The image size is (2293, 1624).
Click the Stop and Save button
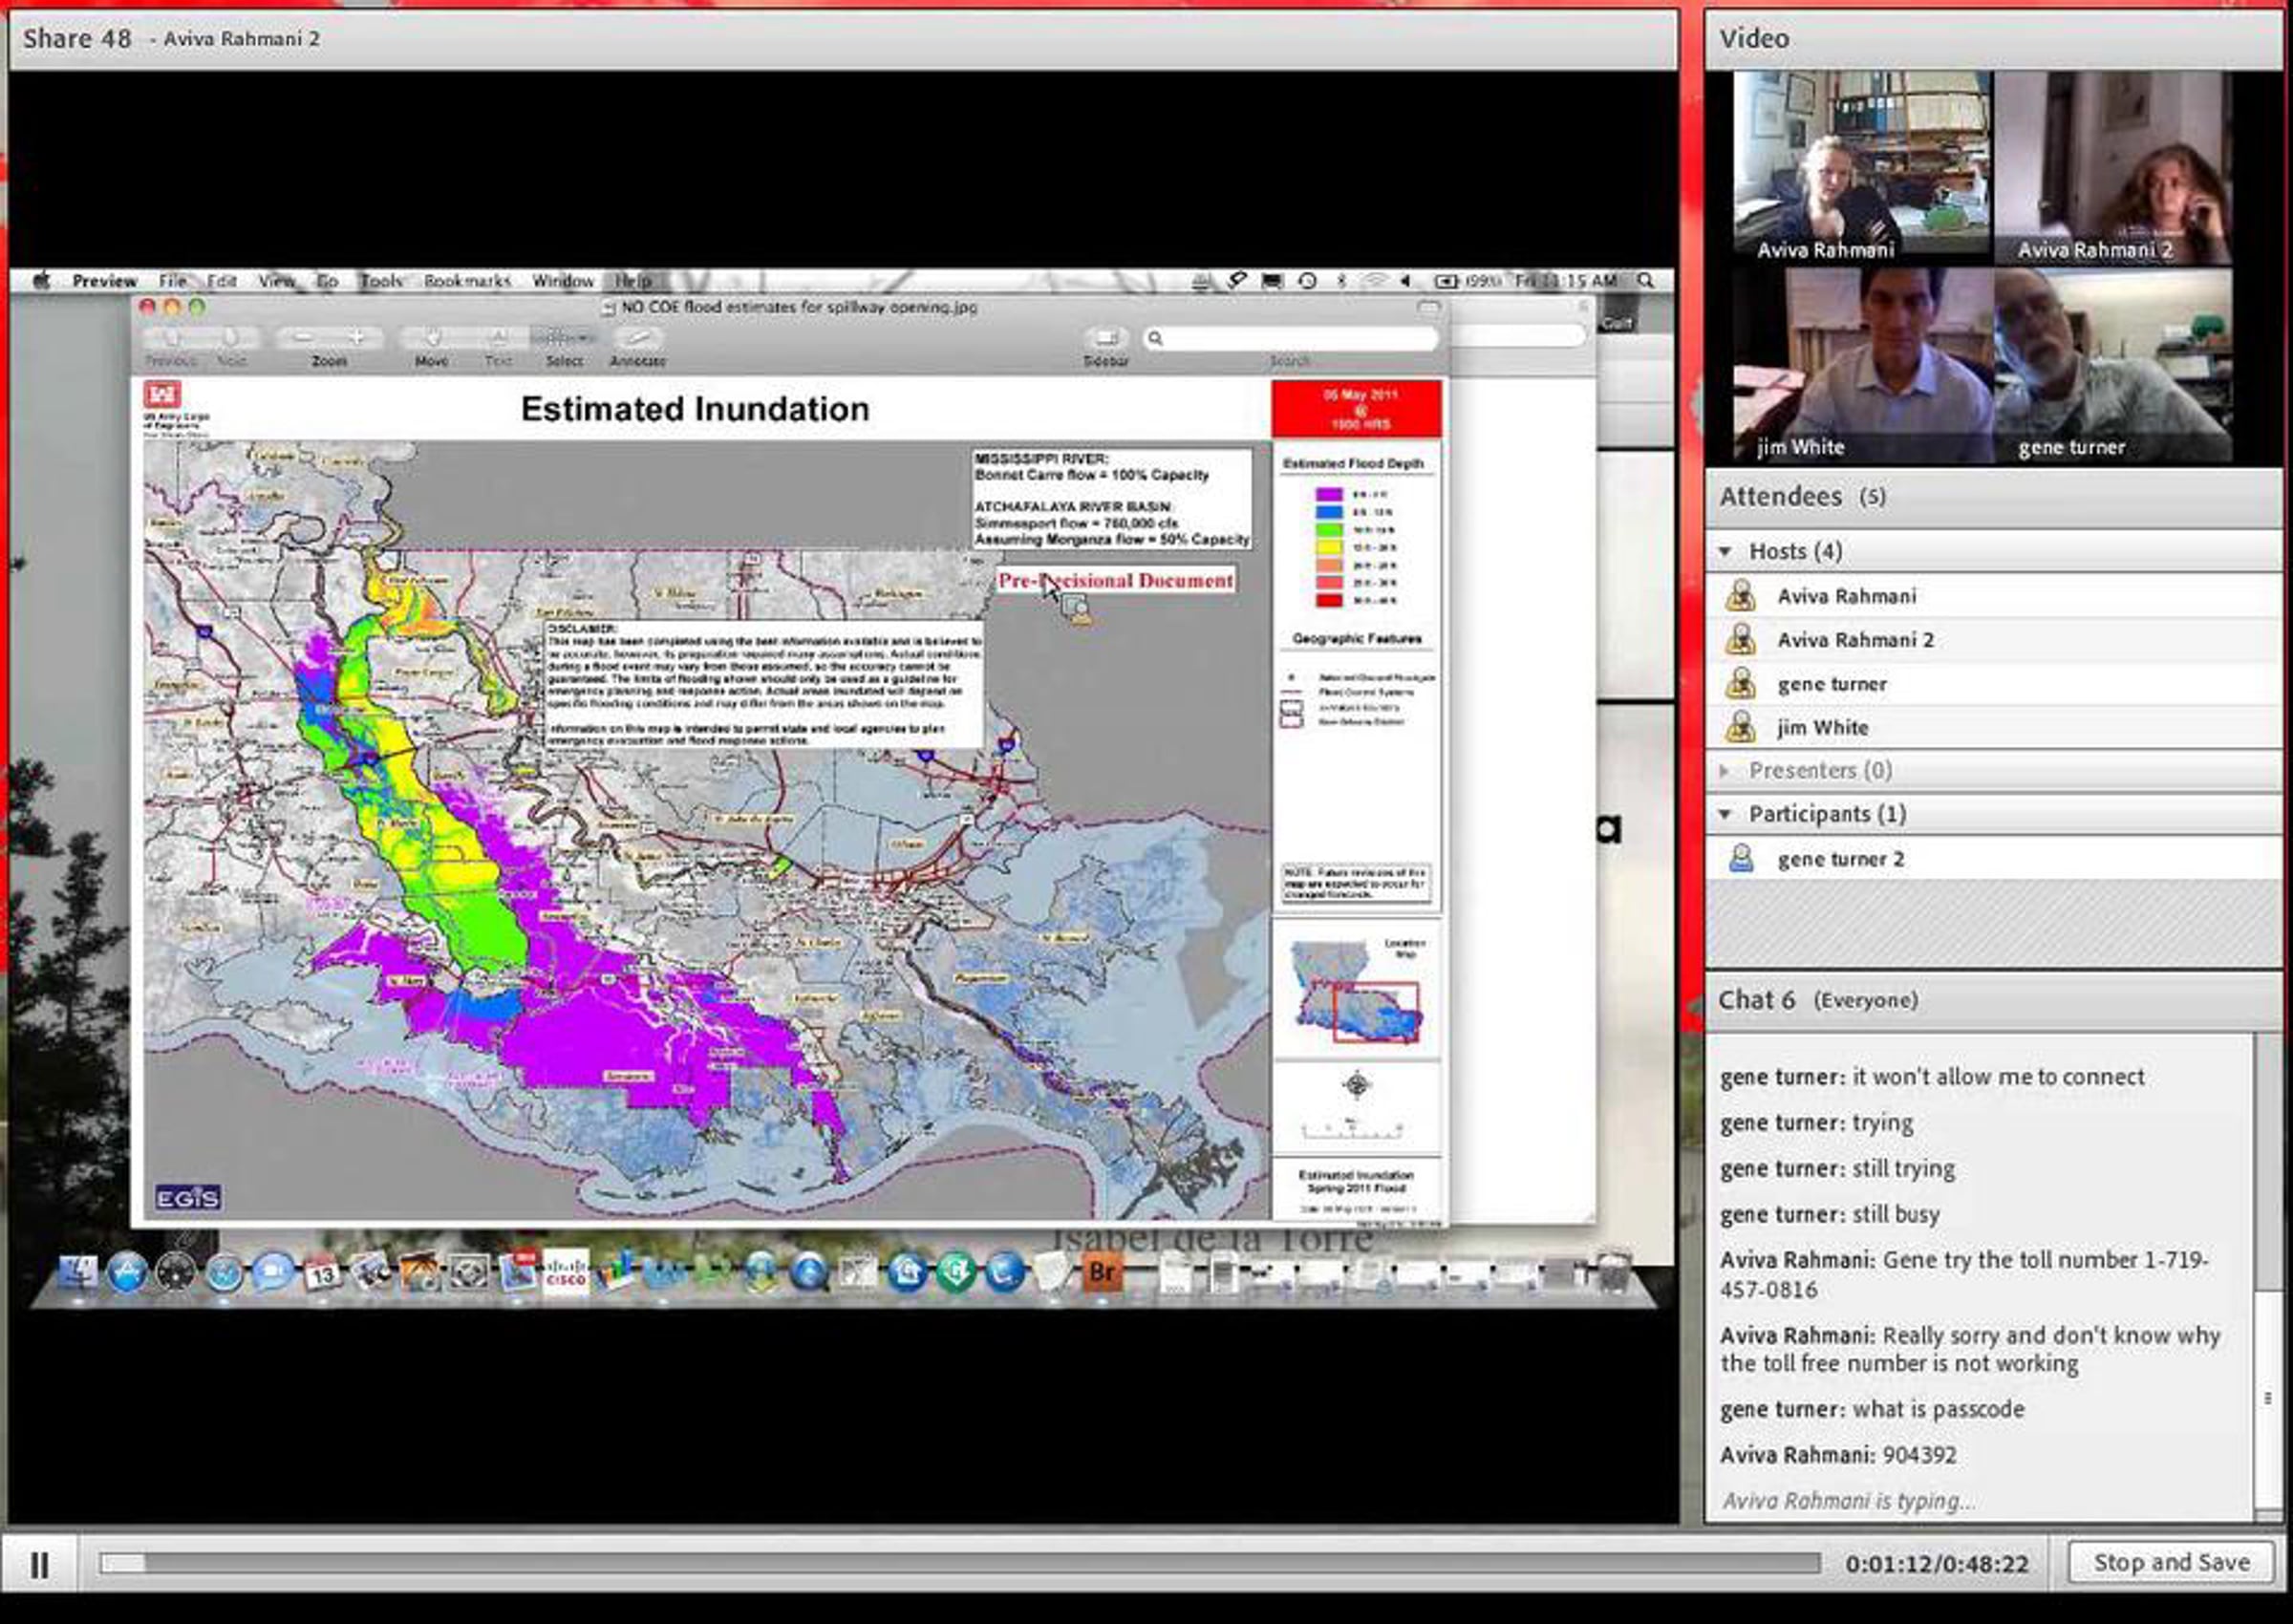tap(2171, 1562)
